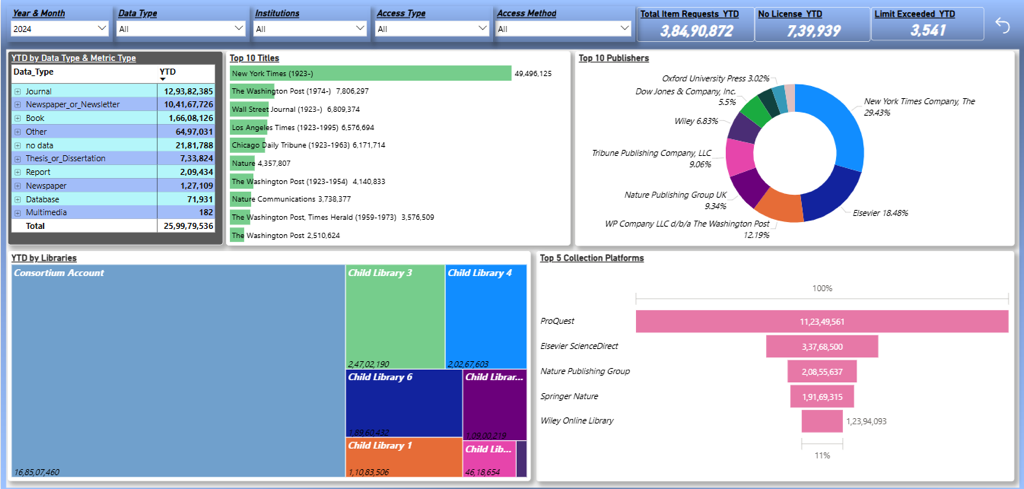The height and width of the screenshot is (489, 1024).
Task: Select the purple 1,09,00,219 library tile
Action: tap(494, 405)
